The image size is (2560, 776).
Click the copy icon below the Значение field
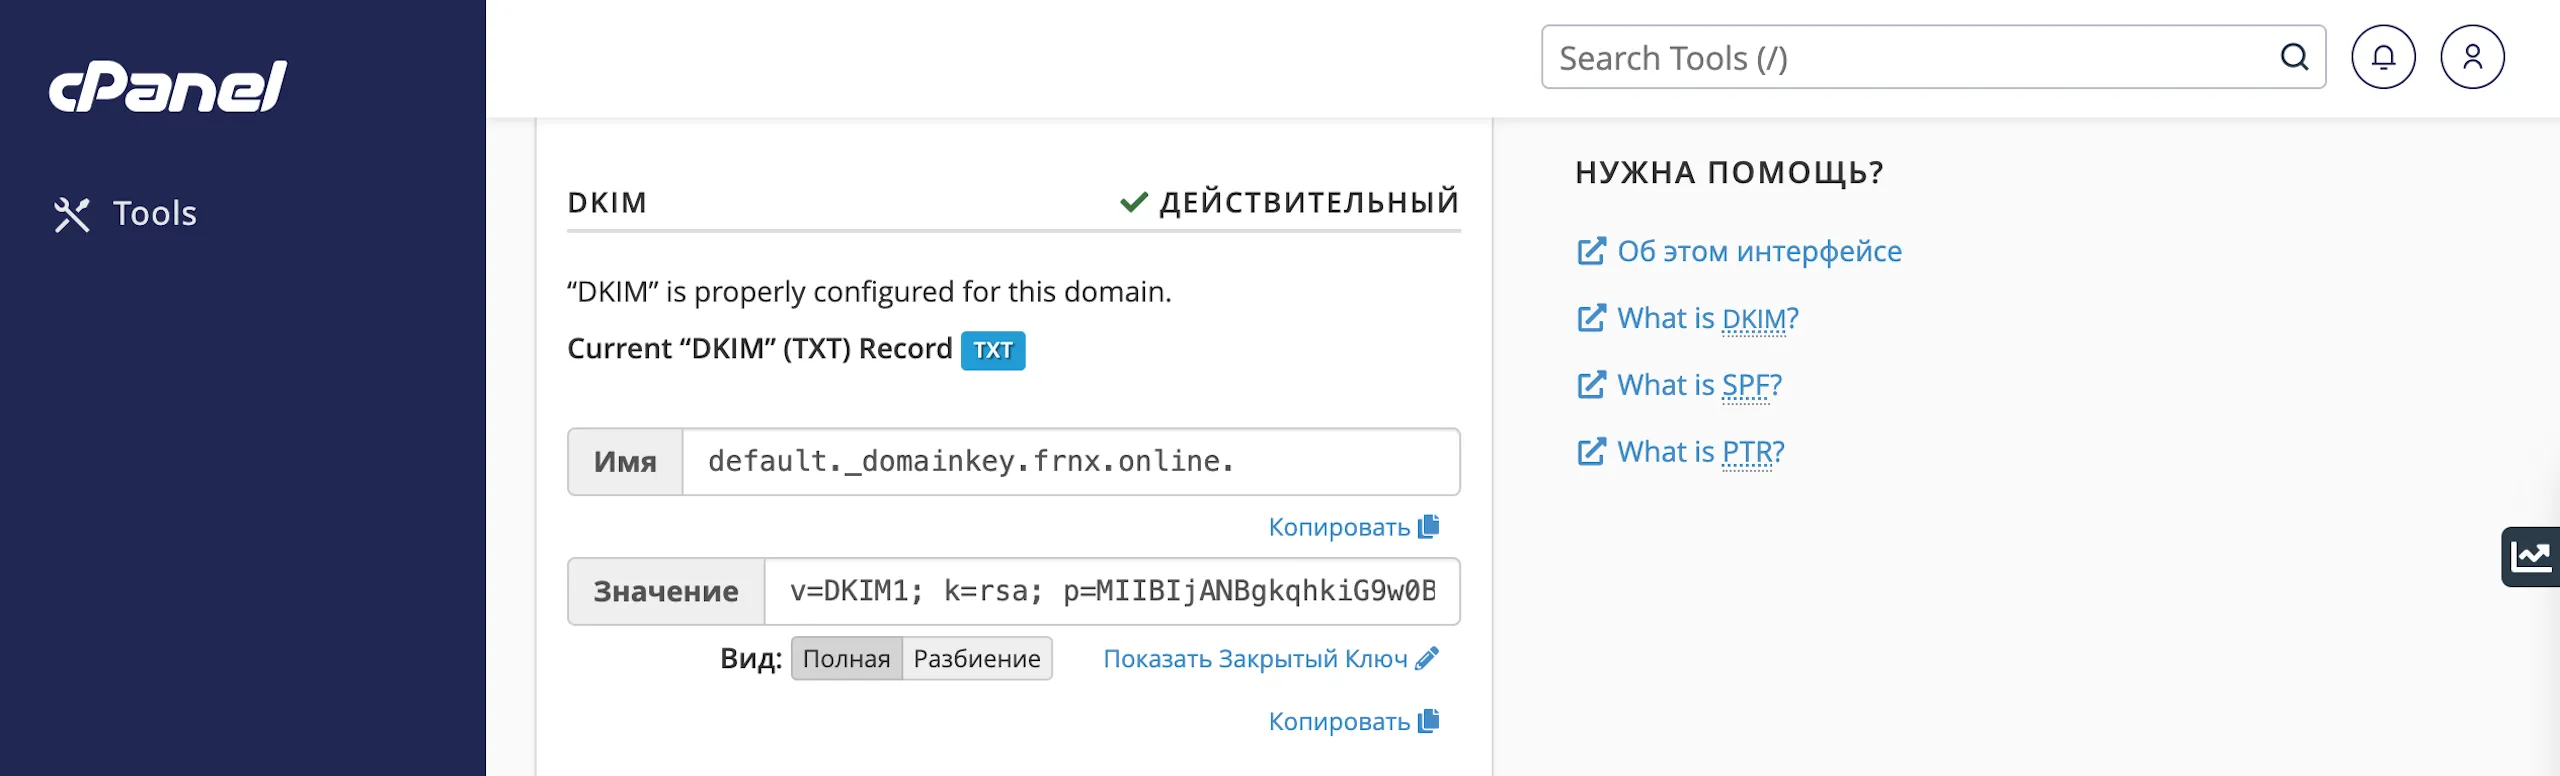pos(1429,721)
